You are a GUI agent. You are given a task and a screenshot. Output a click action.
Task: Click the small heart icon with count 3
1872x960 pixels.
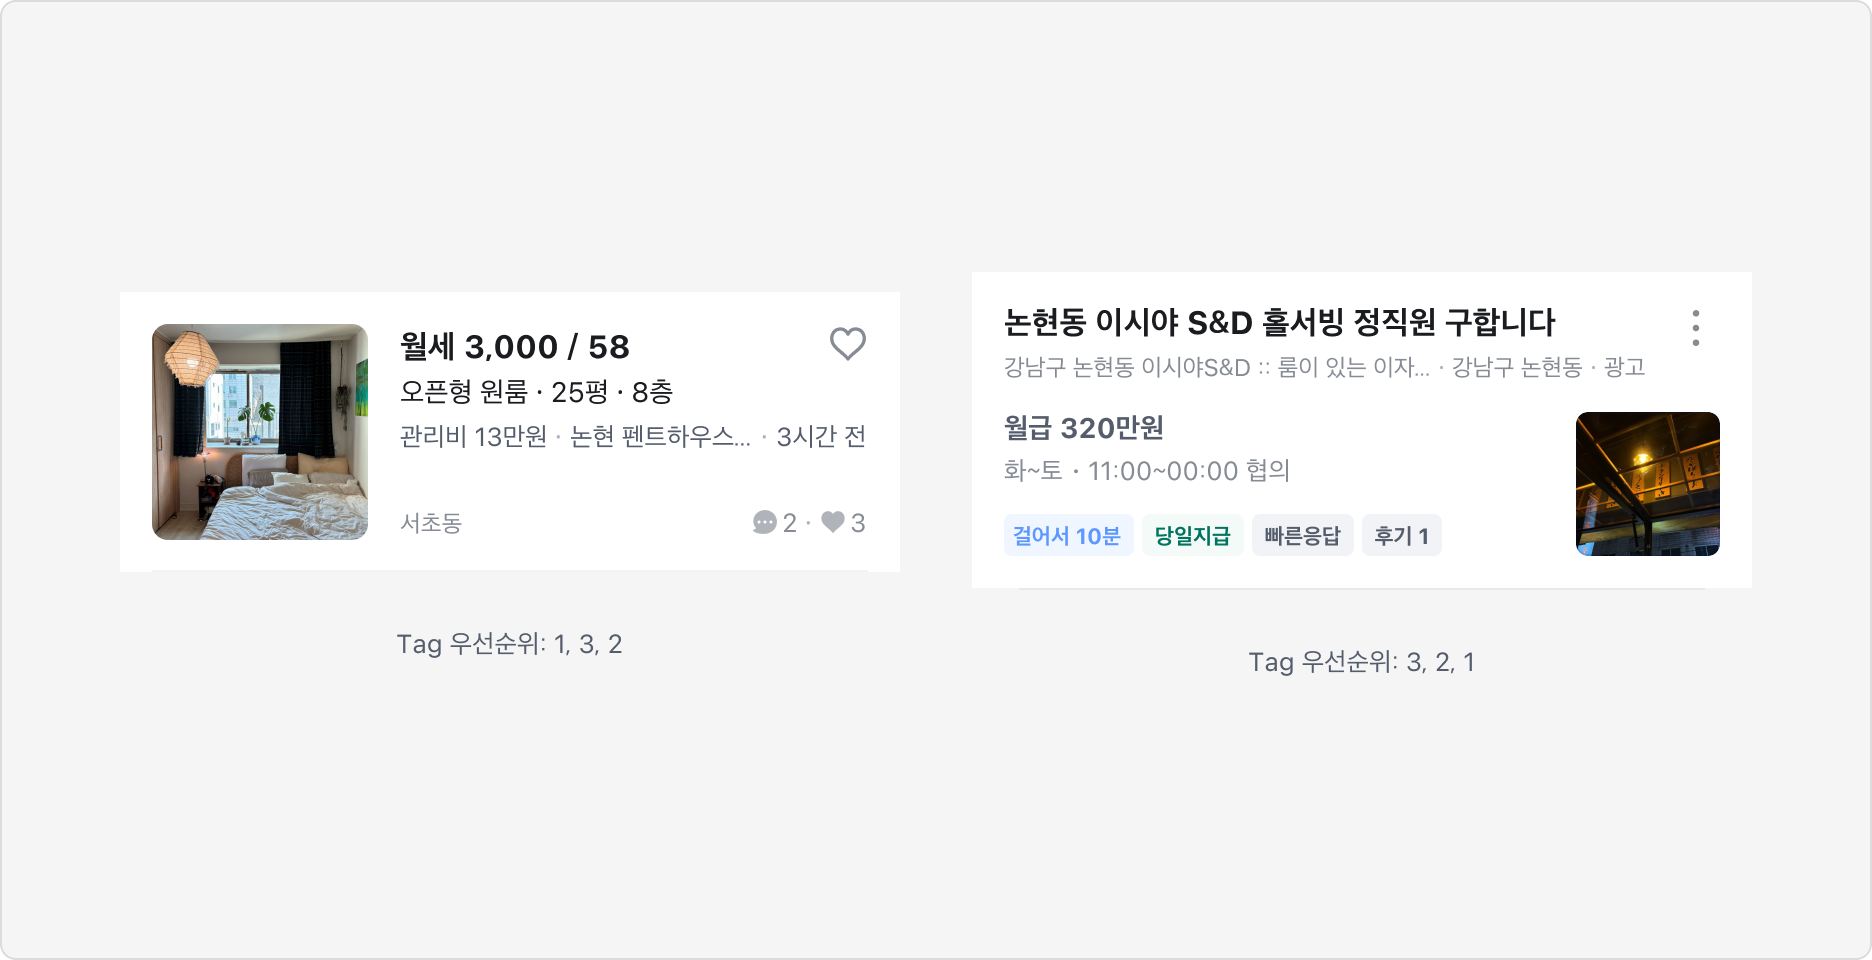(833, 523)
